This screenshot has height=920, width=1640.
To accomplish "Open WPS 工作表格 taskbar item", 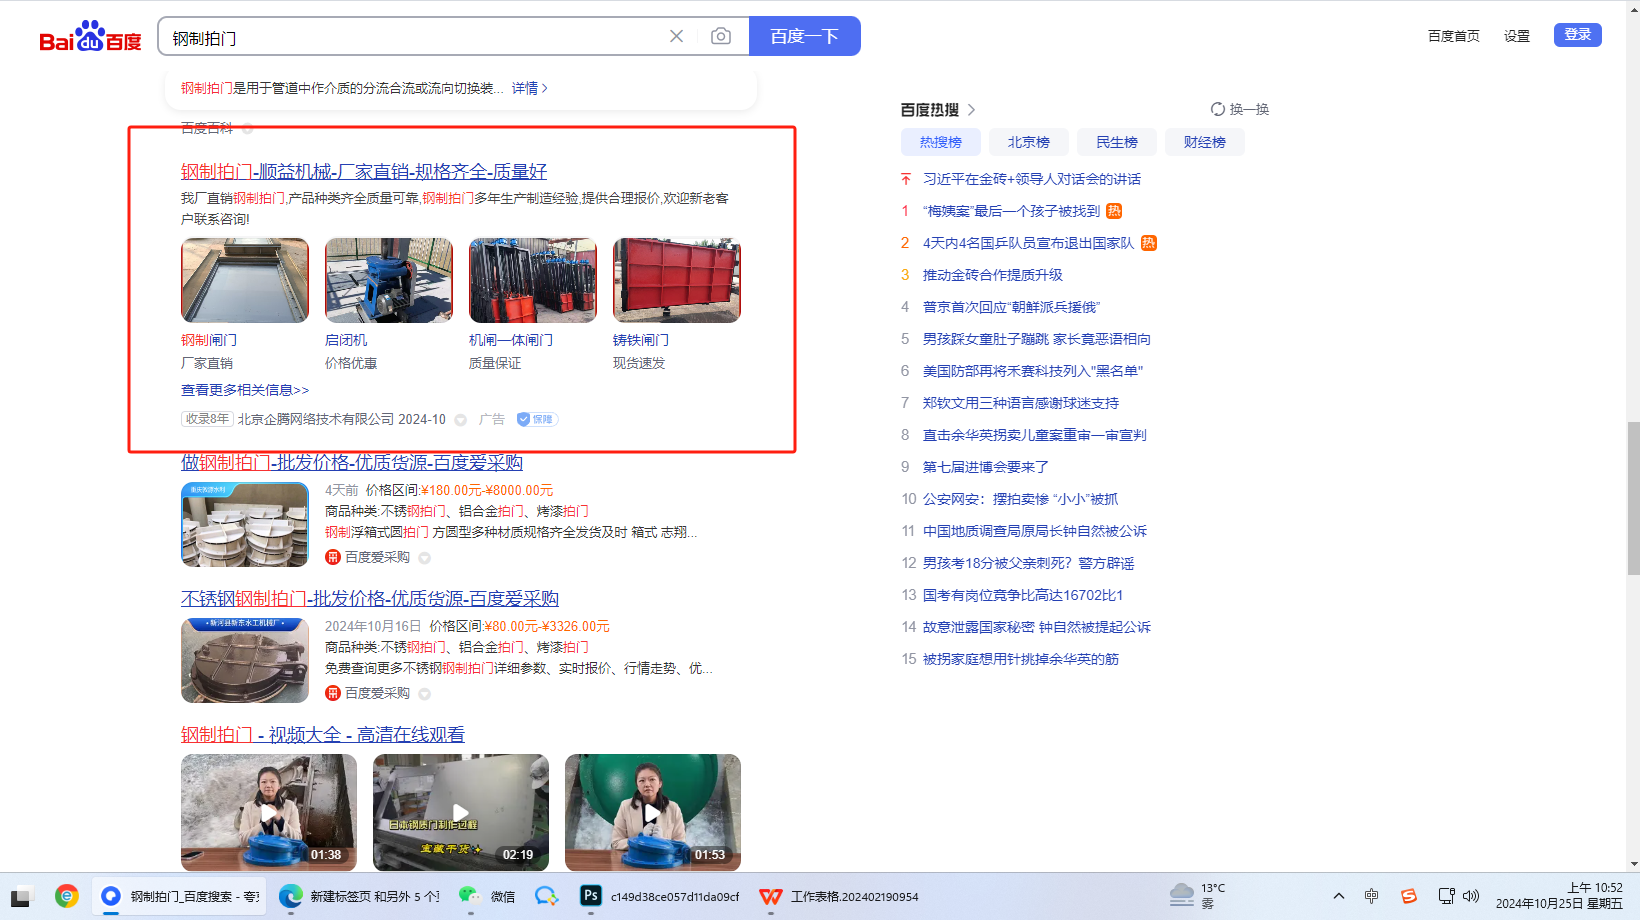I will [838, 896].
